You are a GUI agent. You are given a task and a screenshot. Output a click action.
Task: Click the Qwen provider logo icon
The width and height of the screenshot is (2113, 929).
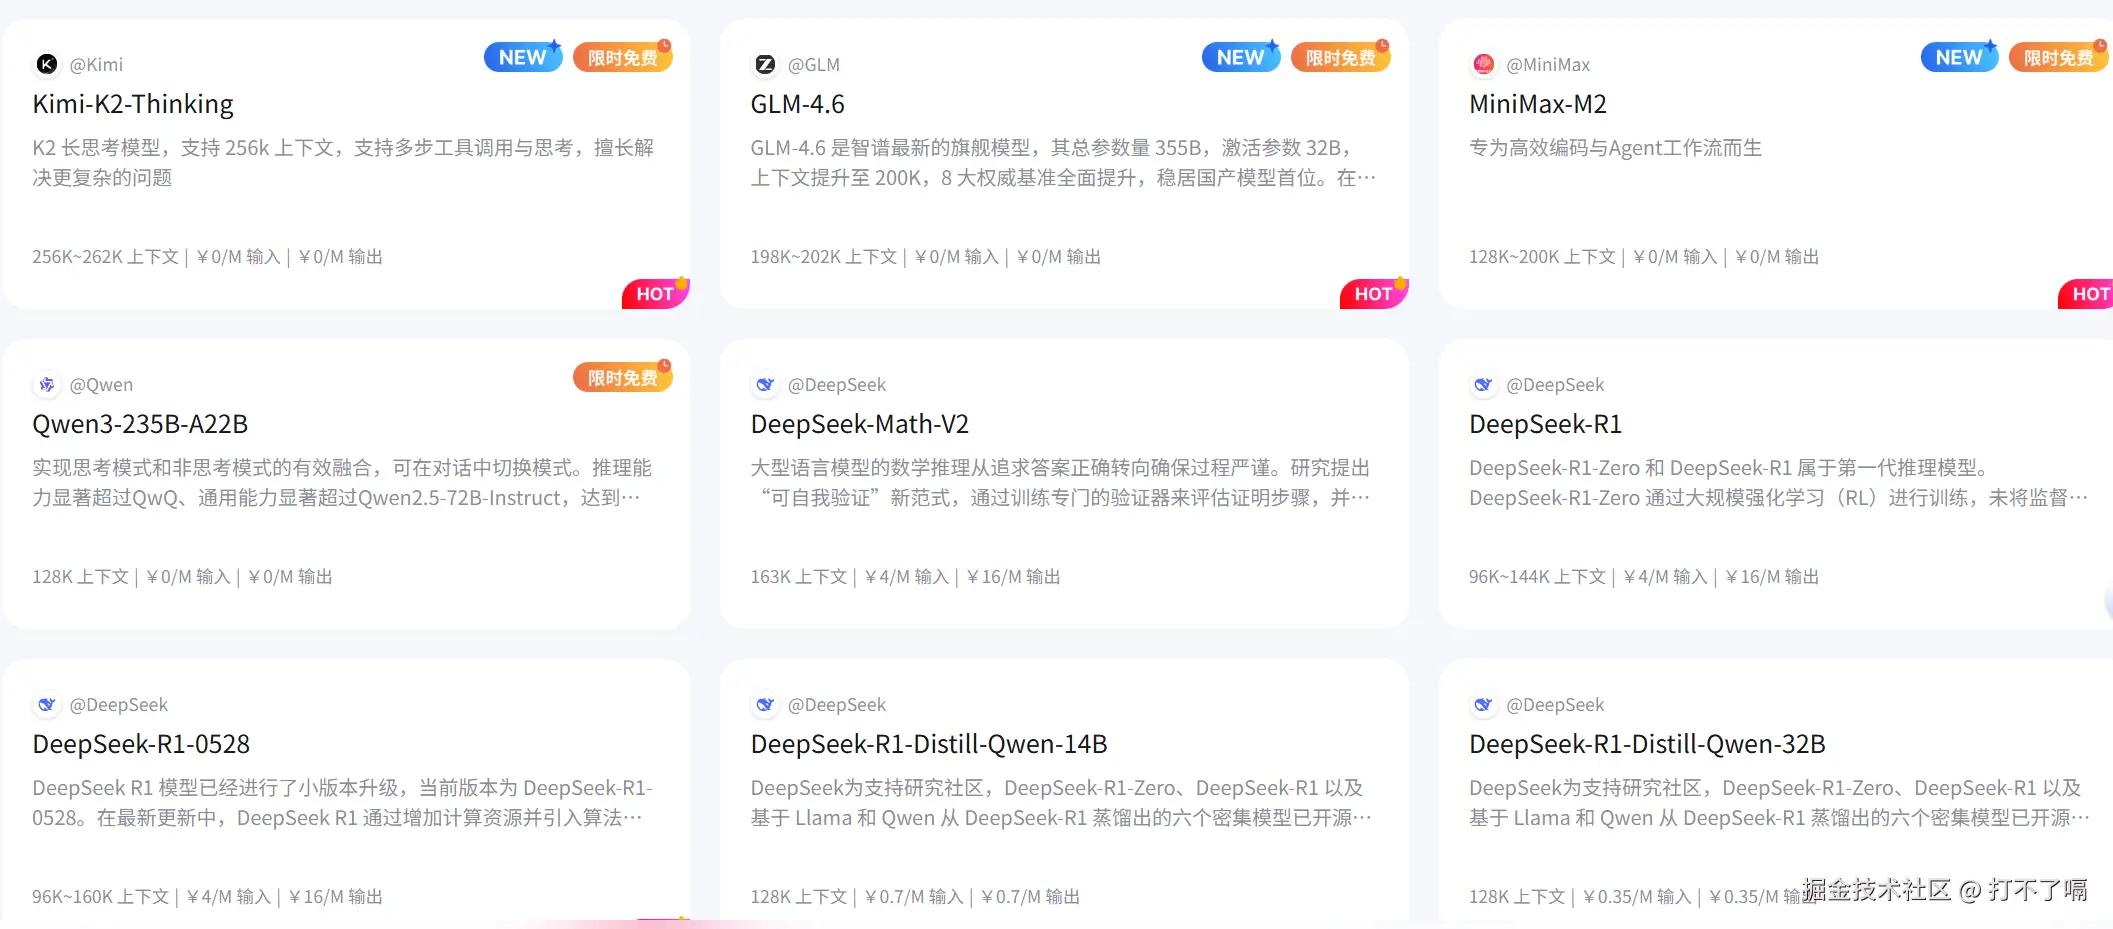(x=47, y=385)
